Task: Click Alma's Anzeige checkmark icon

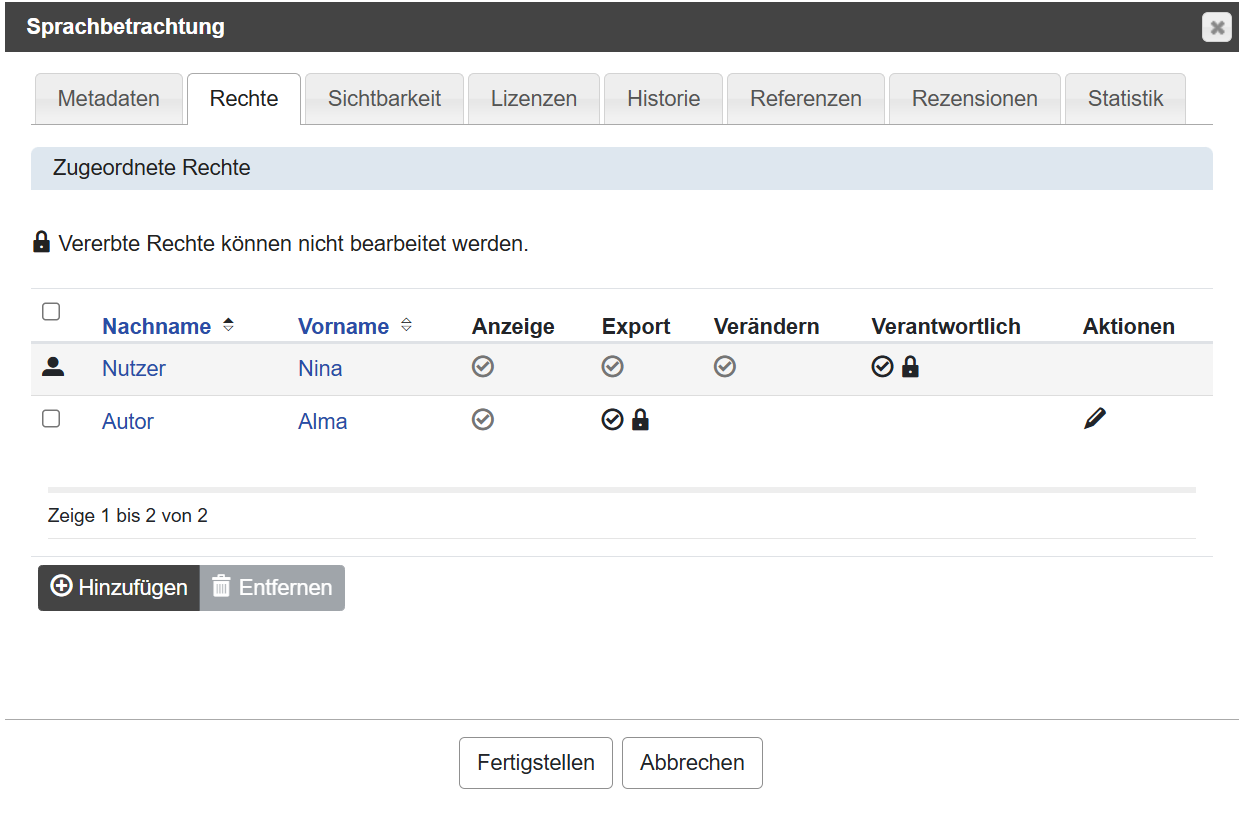Action: click(483, 420)
